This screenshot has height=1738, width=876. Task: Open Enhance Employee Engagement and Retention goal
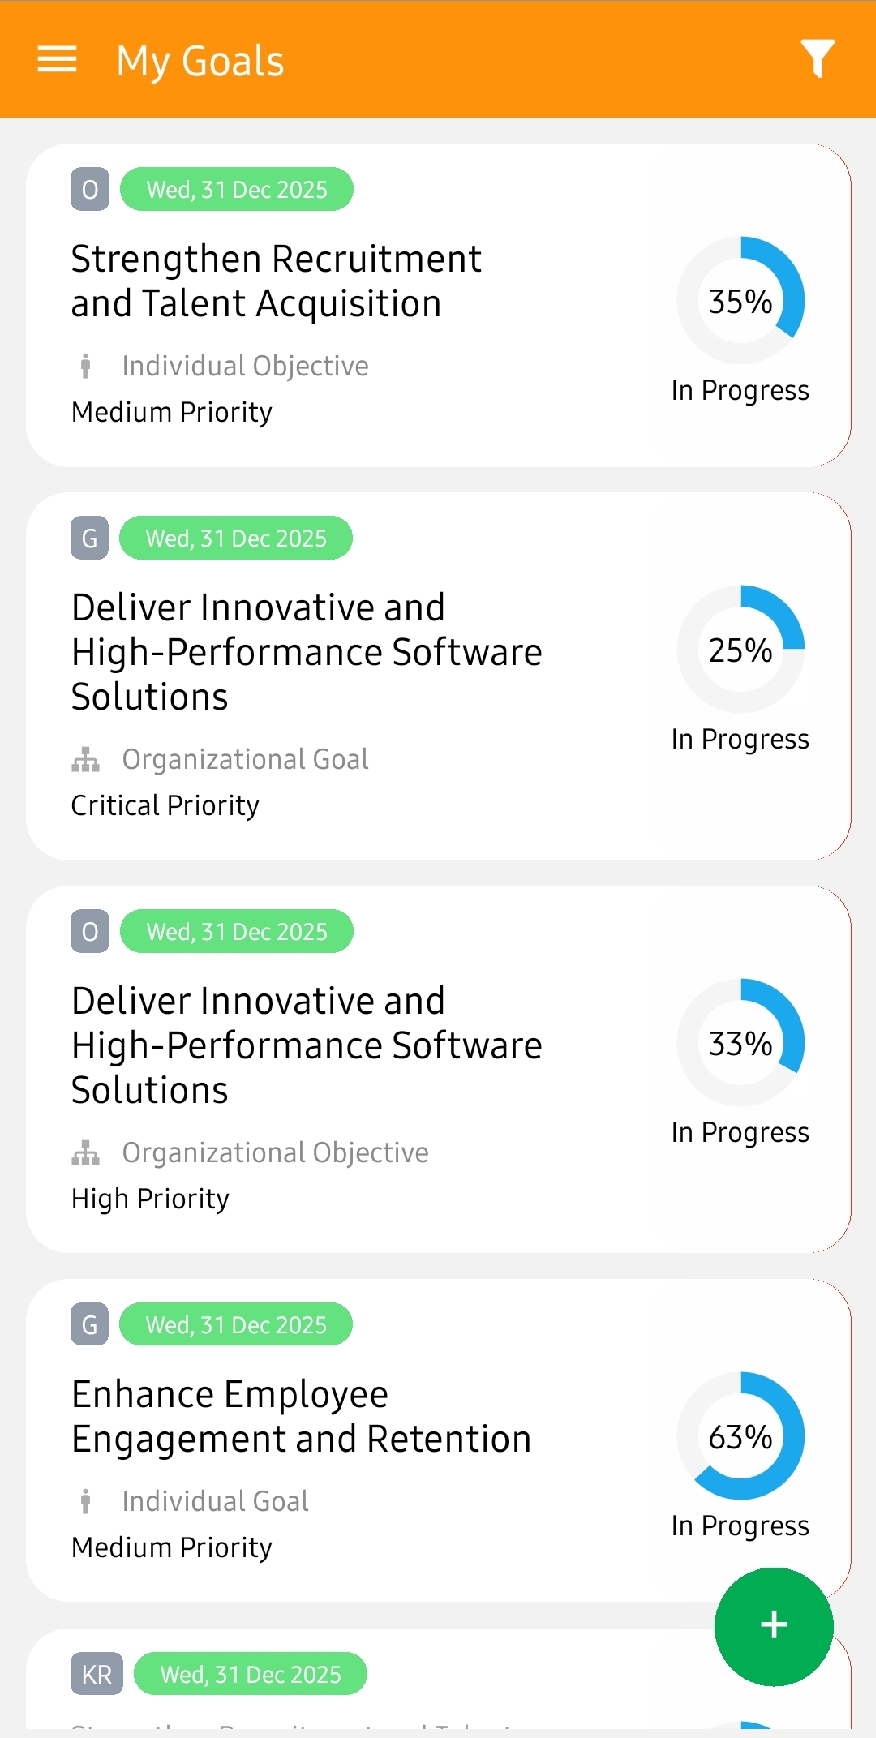[301, 1416]
